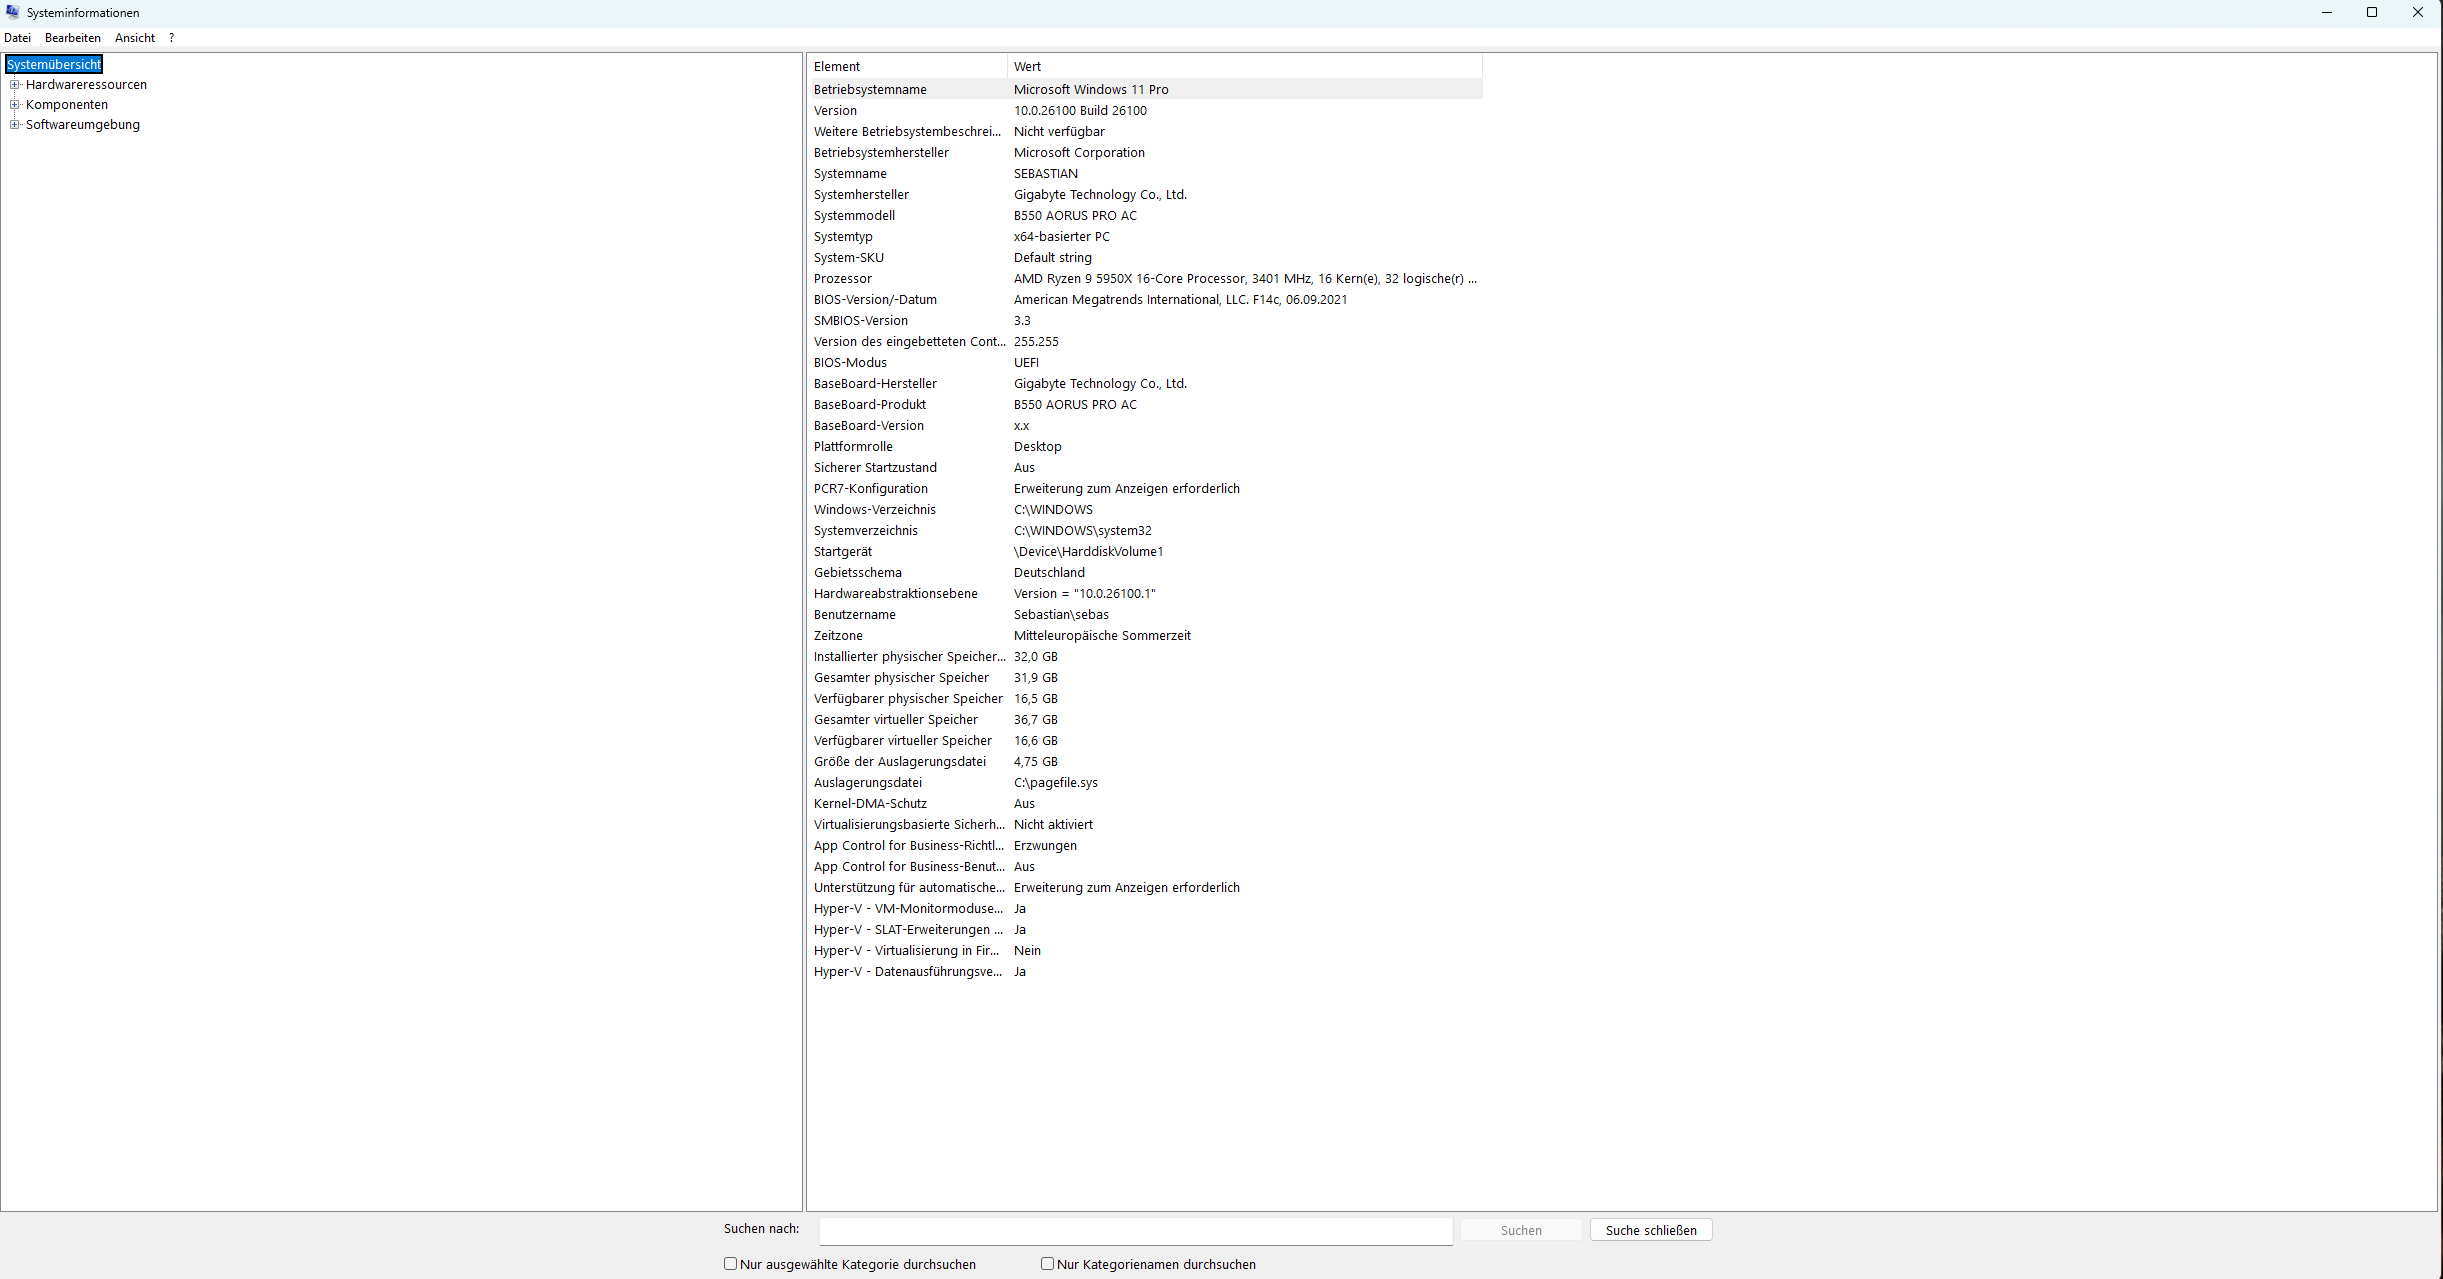Click the Suchen button
Image resolution: width=2443 pixels, height=1279 pixels.
(x=1521, y=1230)
